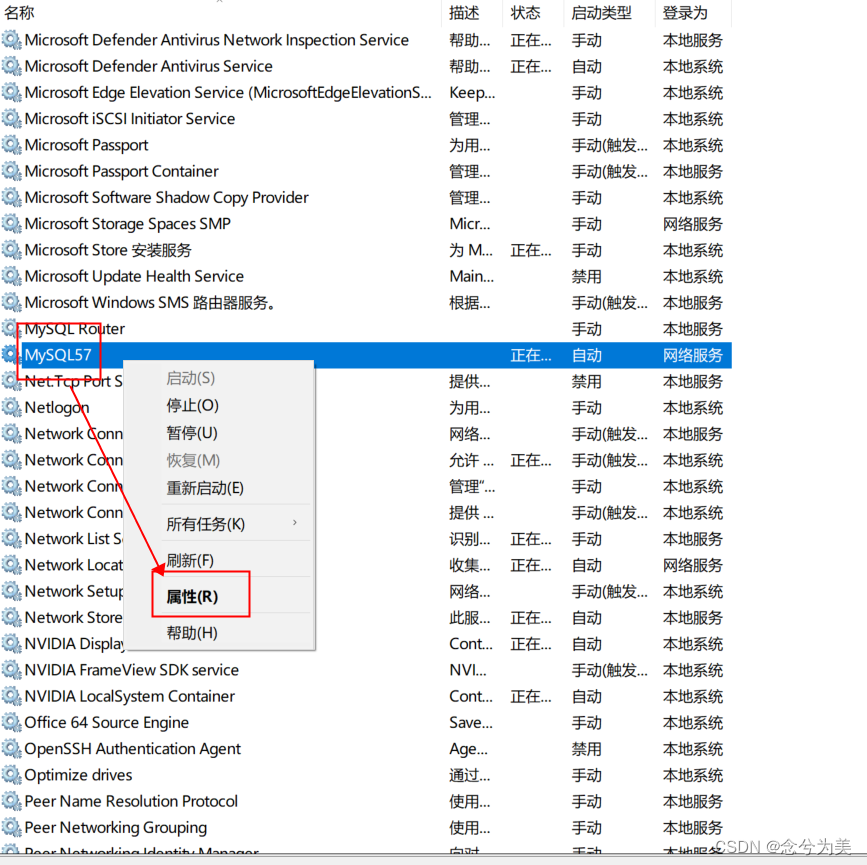Click gear icon of Microsoft Edge Elevation Service
867x865 pixels.
tap(11, 92)
